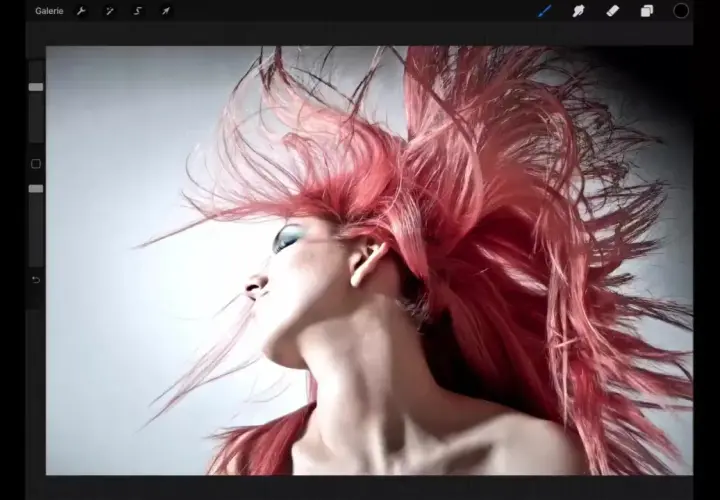Viewport: 720px width, 500px height.
Task: Click the brush size slider handle
Action: point(36,87)
